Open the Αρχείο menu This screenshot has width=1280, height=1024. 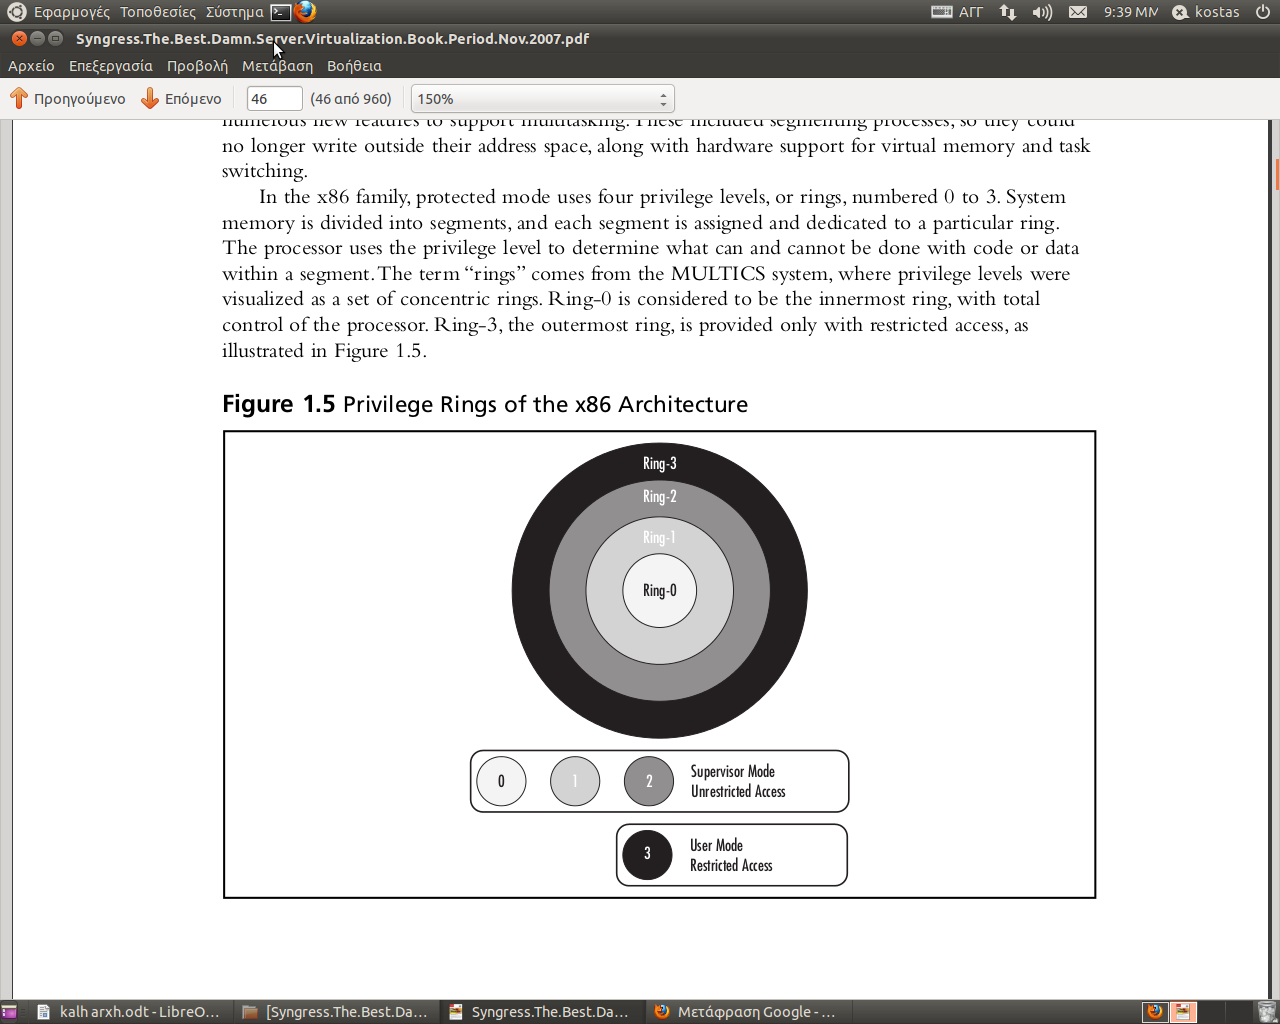click(x=31, y=66)
